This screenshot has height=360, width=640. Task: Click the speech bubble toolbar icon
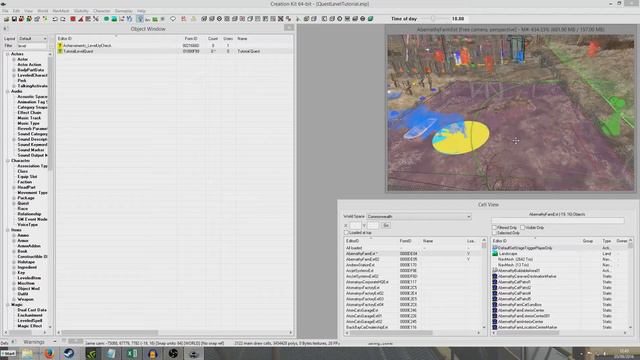173,19
